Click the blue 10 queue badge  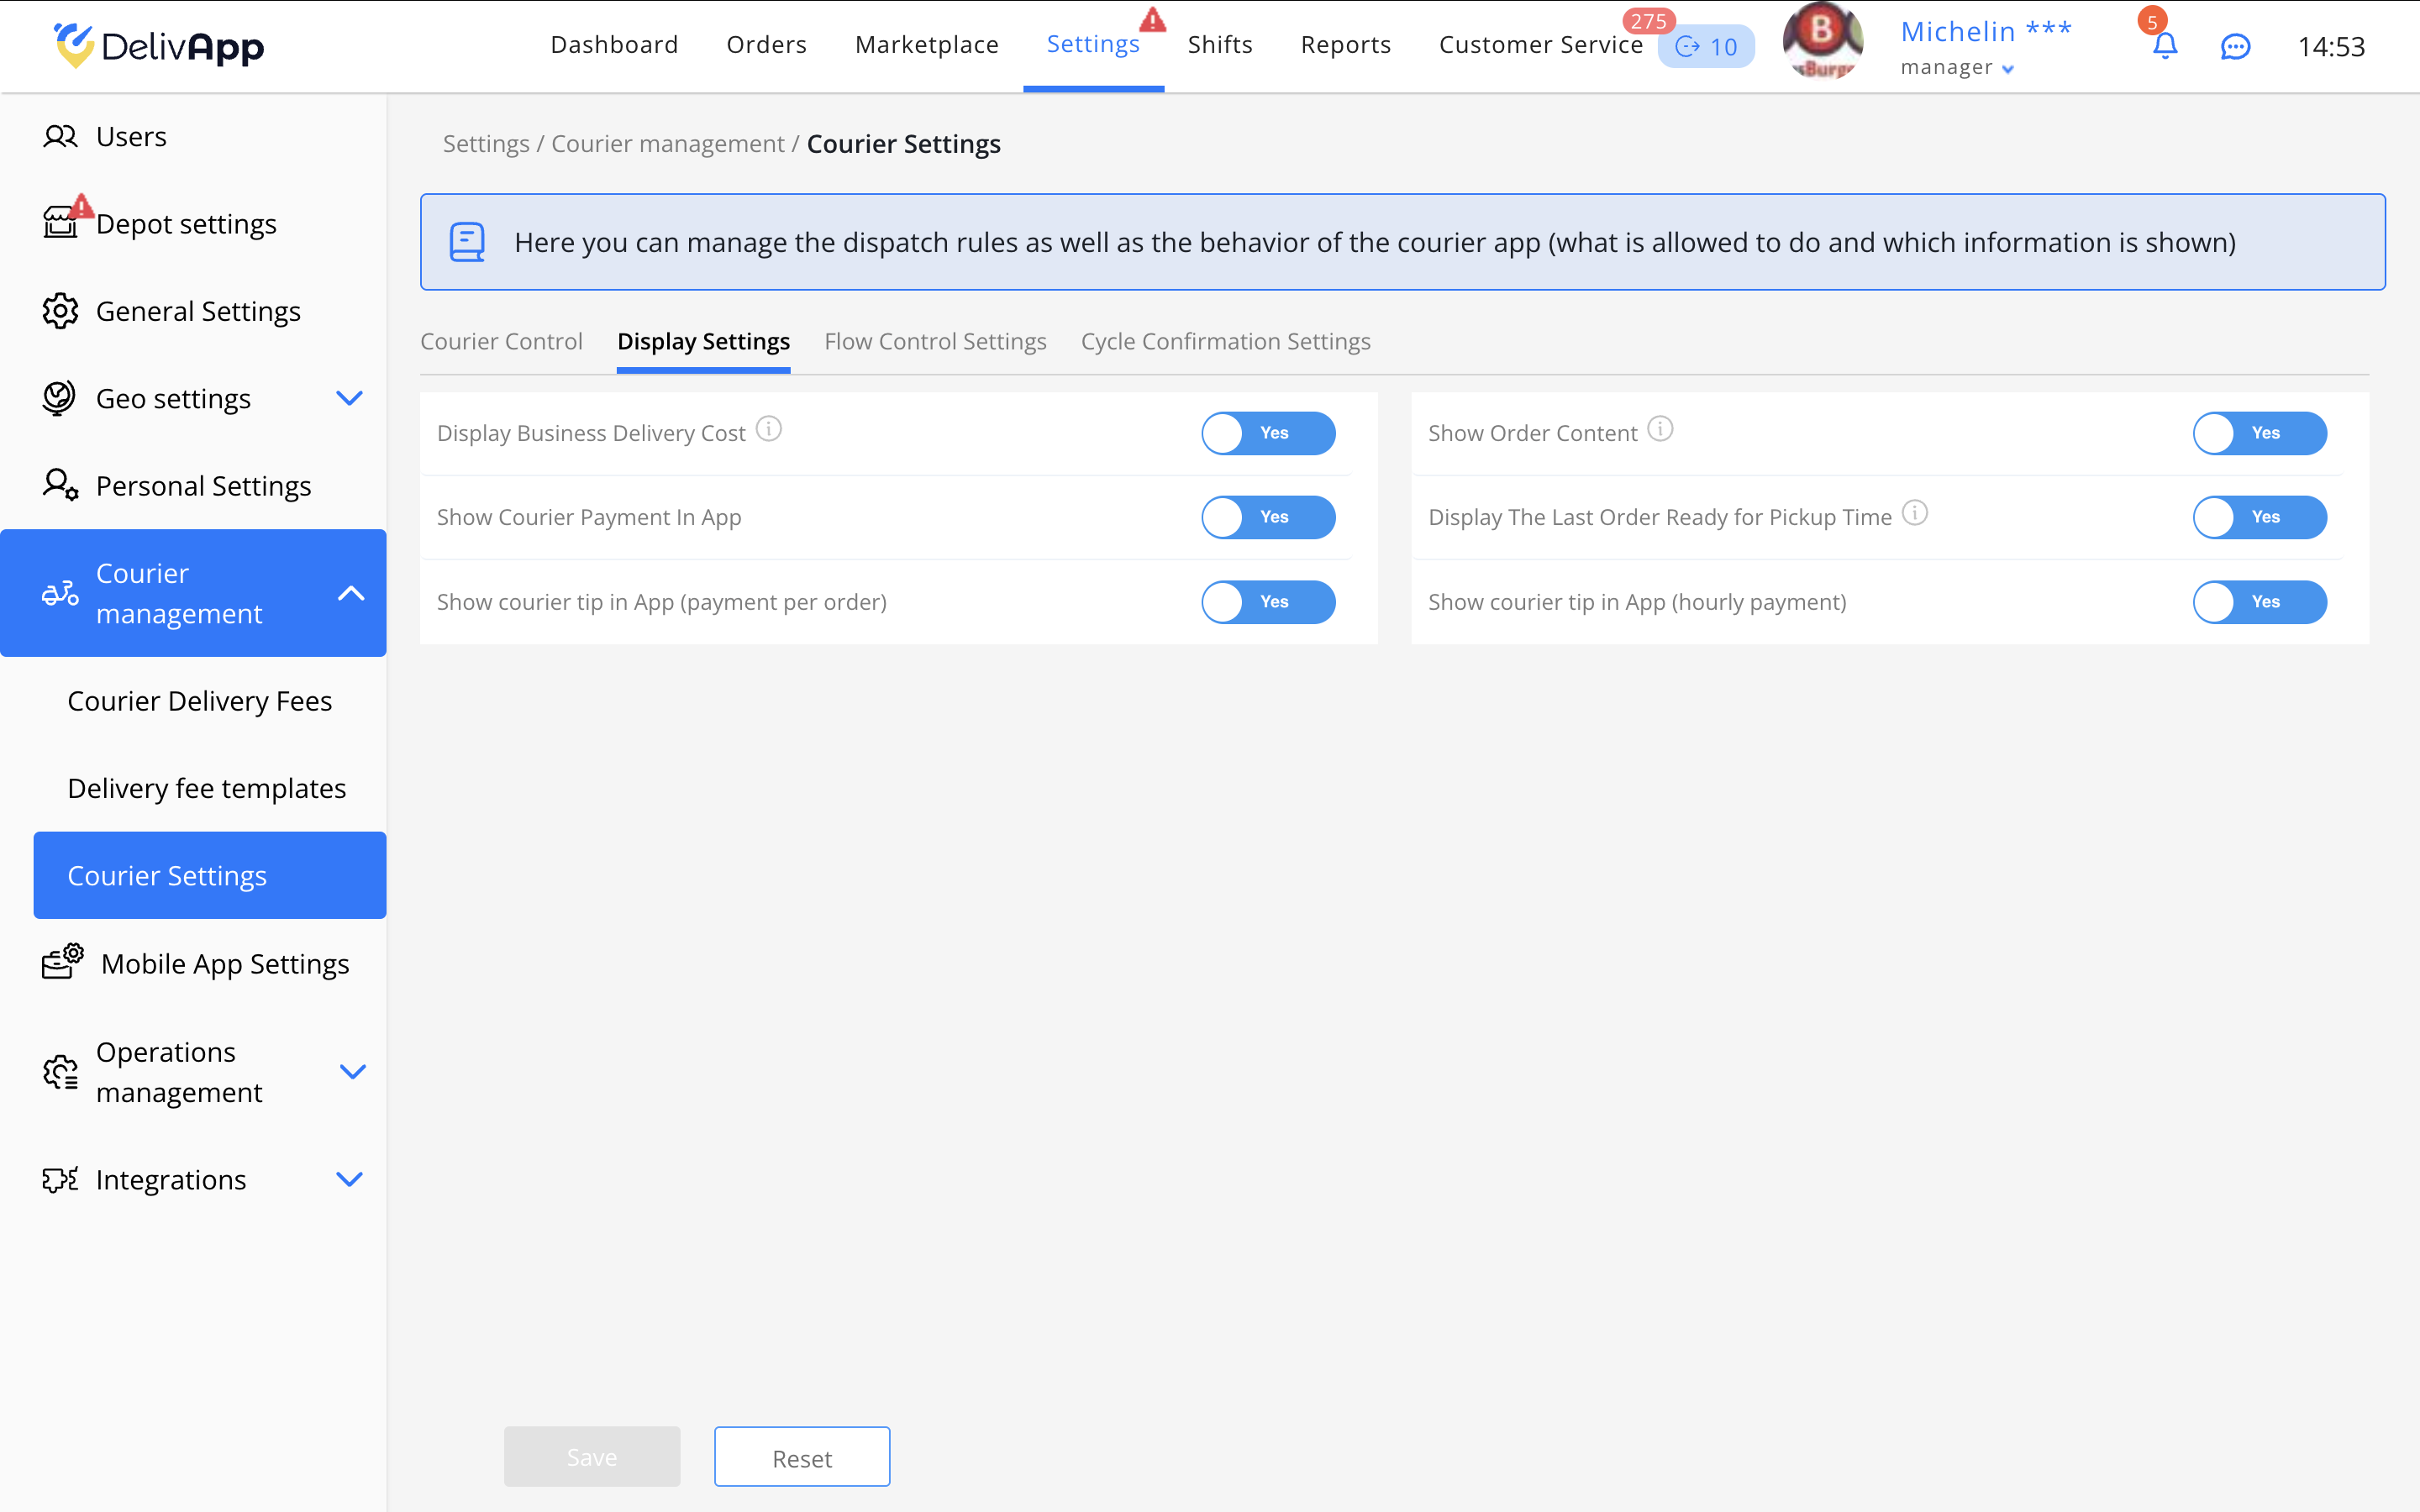point(1706,47)
